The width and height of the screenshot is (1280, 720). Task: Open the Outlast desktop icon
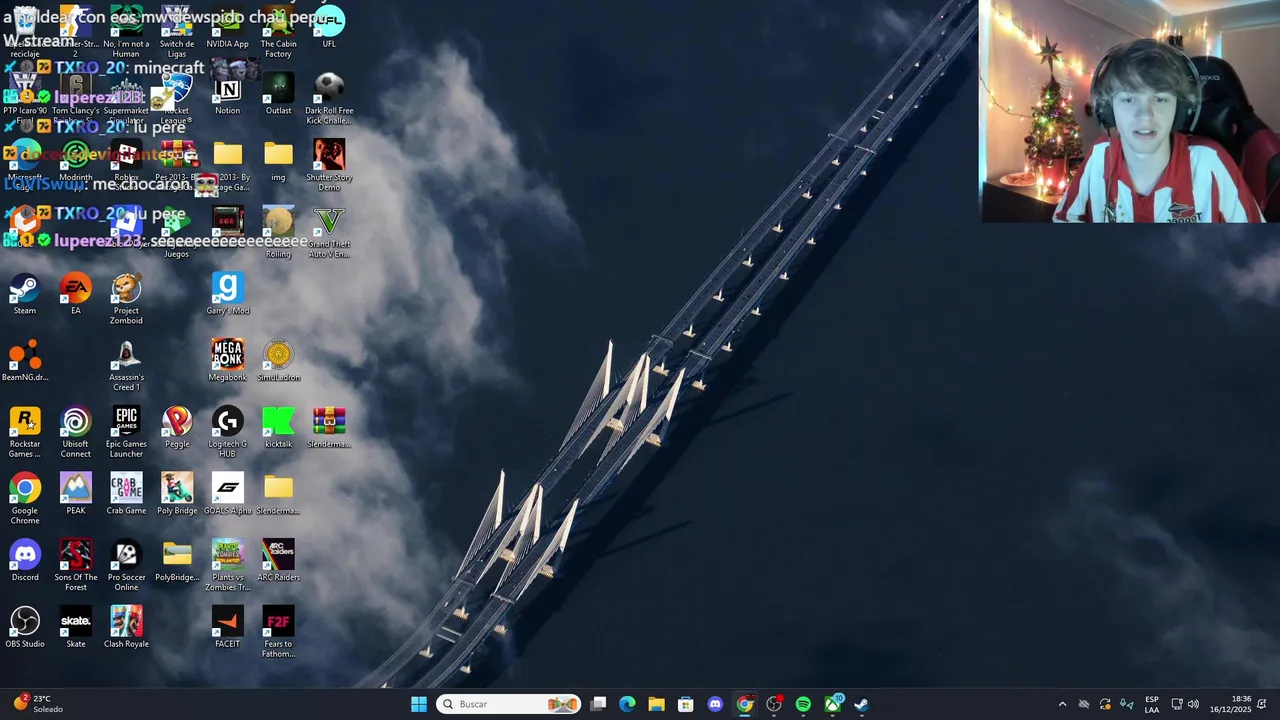coord(278,95)
